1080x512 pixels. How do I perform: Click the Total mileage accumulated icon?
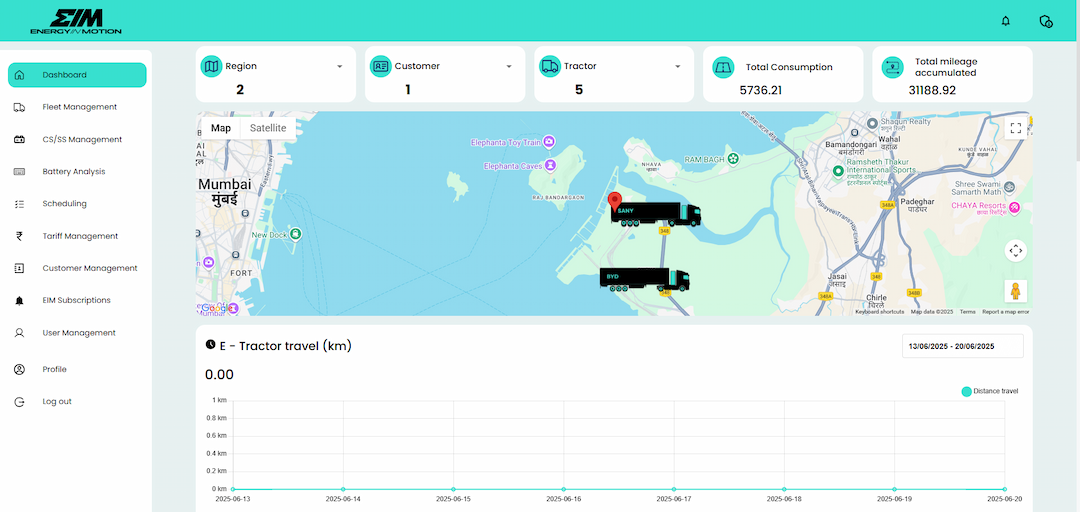[893, 67]
